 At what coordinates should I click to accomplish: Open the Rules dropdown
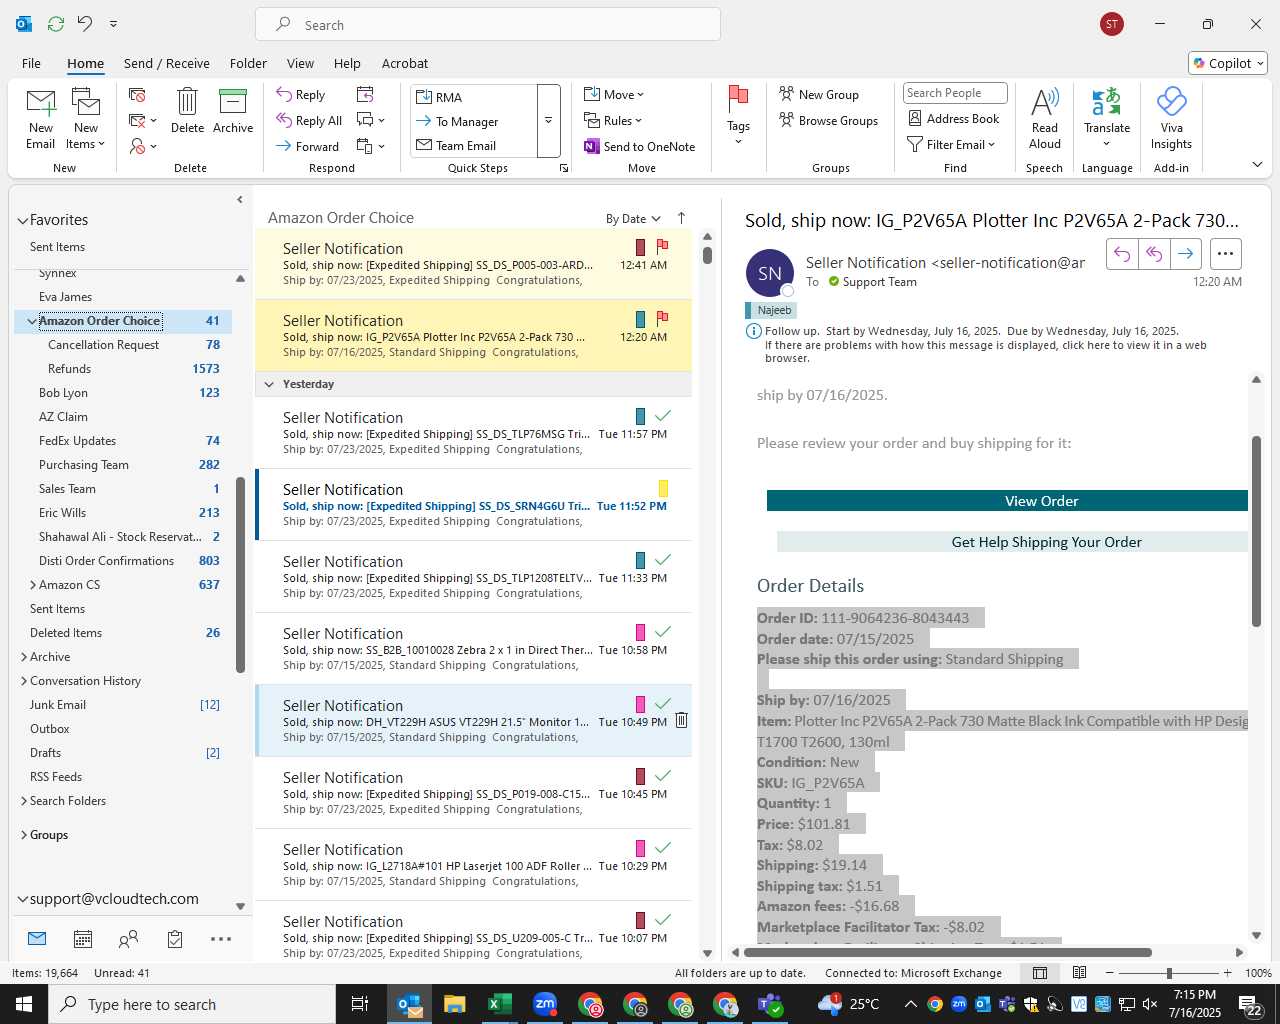point(613,120)
